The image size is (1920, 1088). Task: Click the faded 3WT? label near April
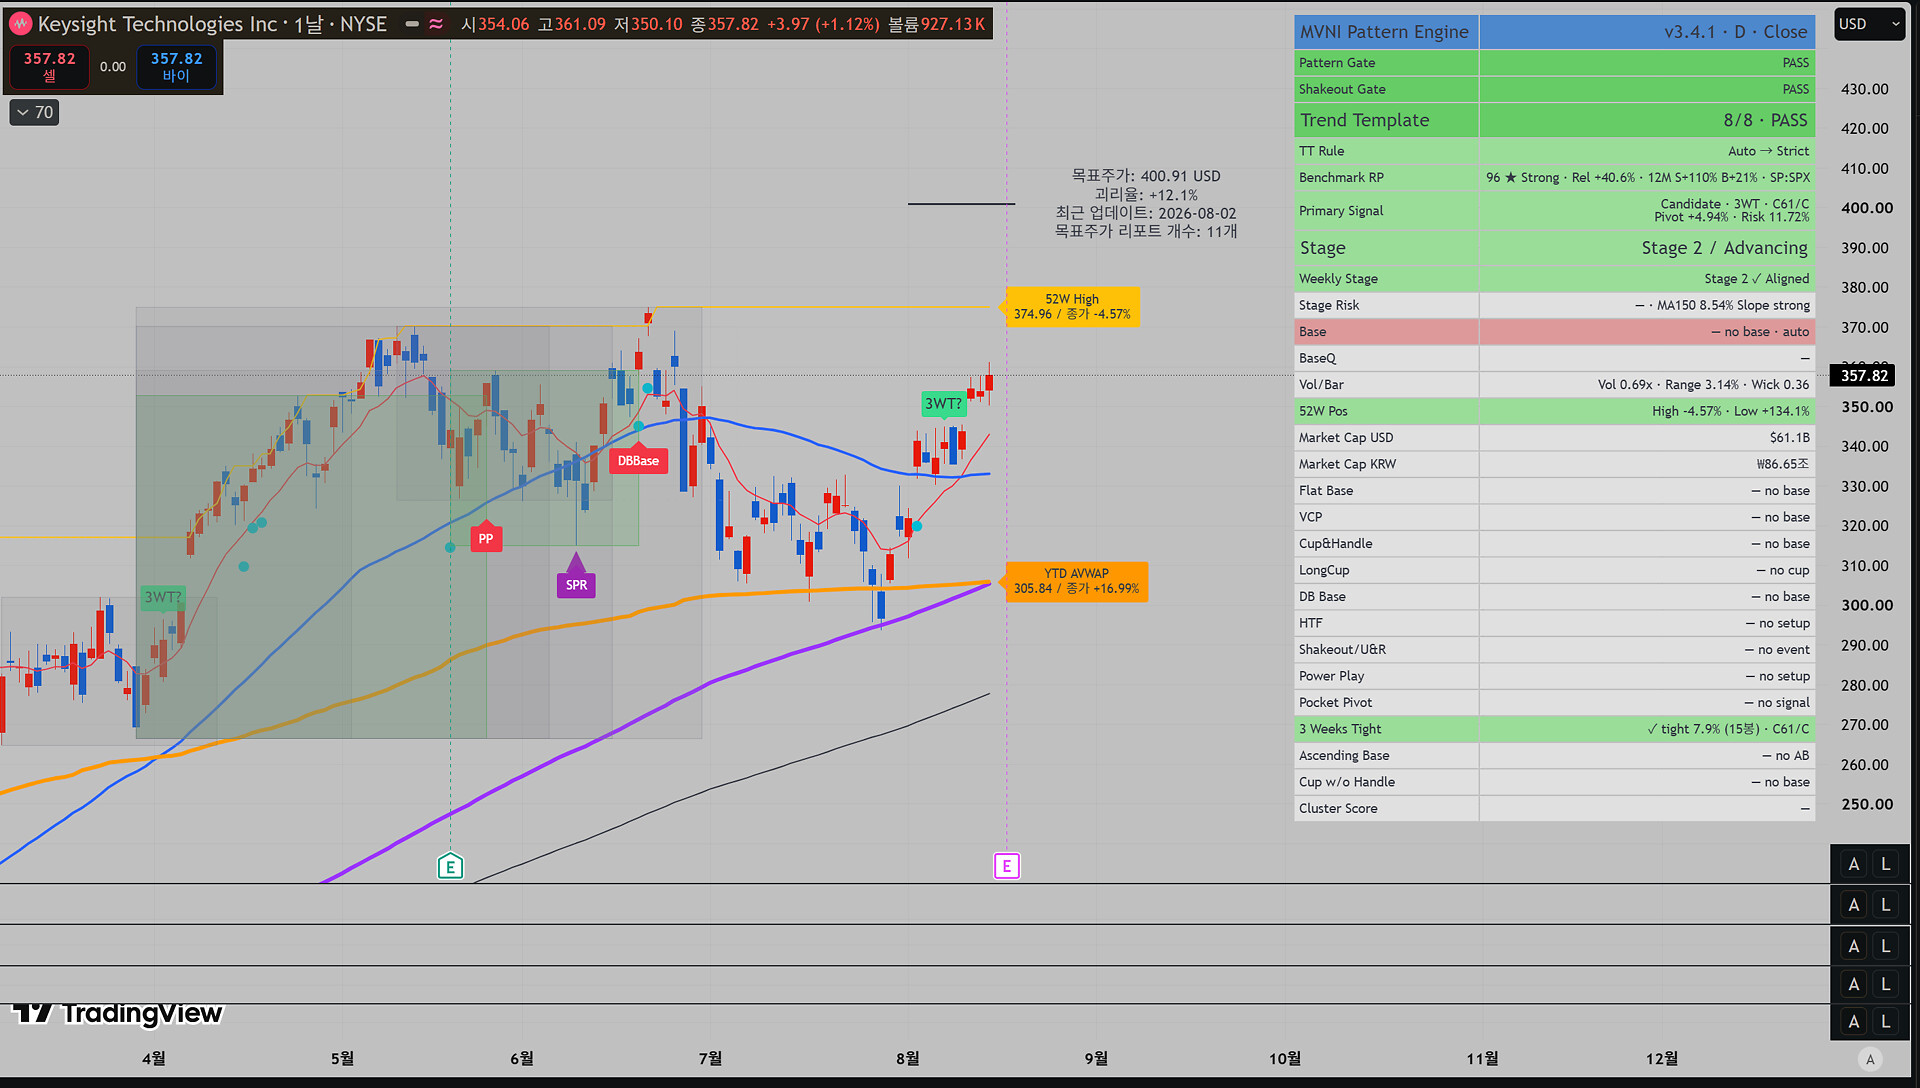pyautogui.click(x=163, y=598)
